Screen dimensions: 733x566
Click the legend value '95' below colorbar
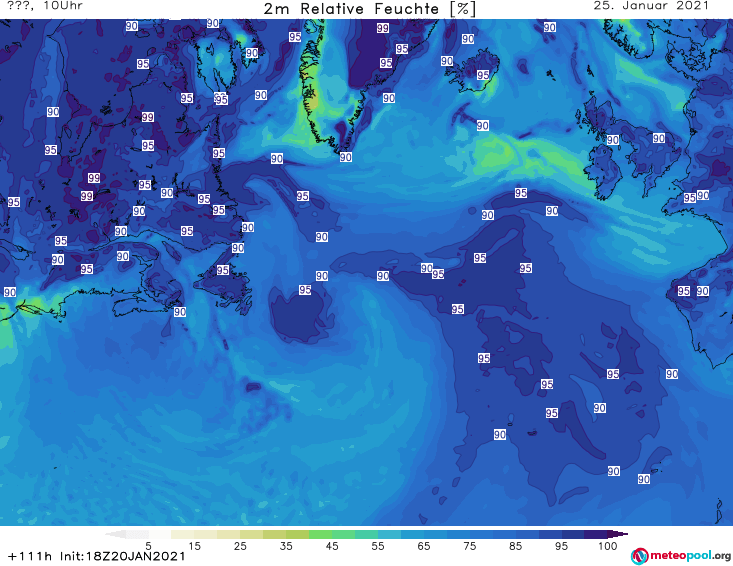[561, 546]
